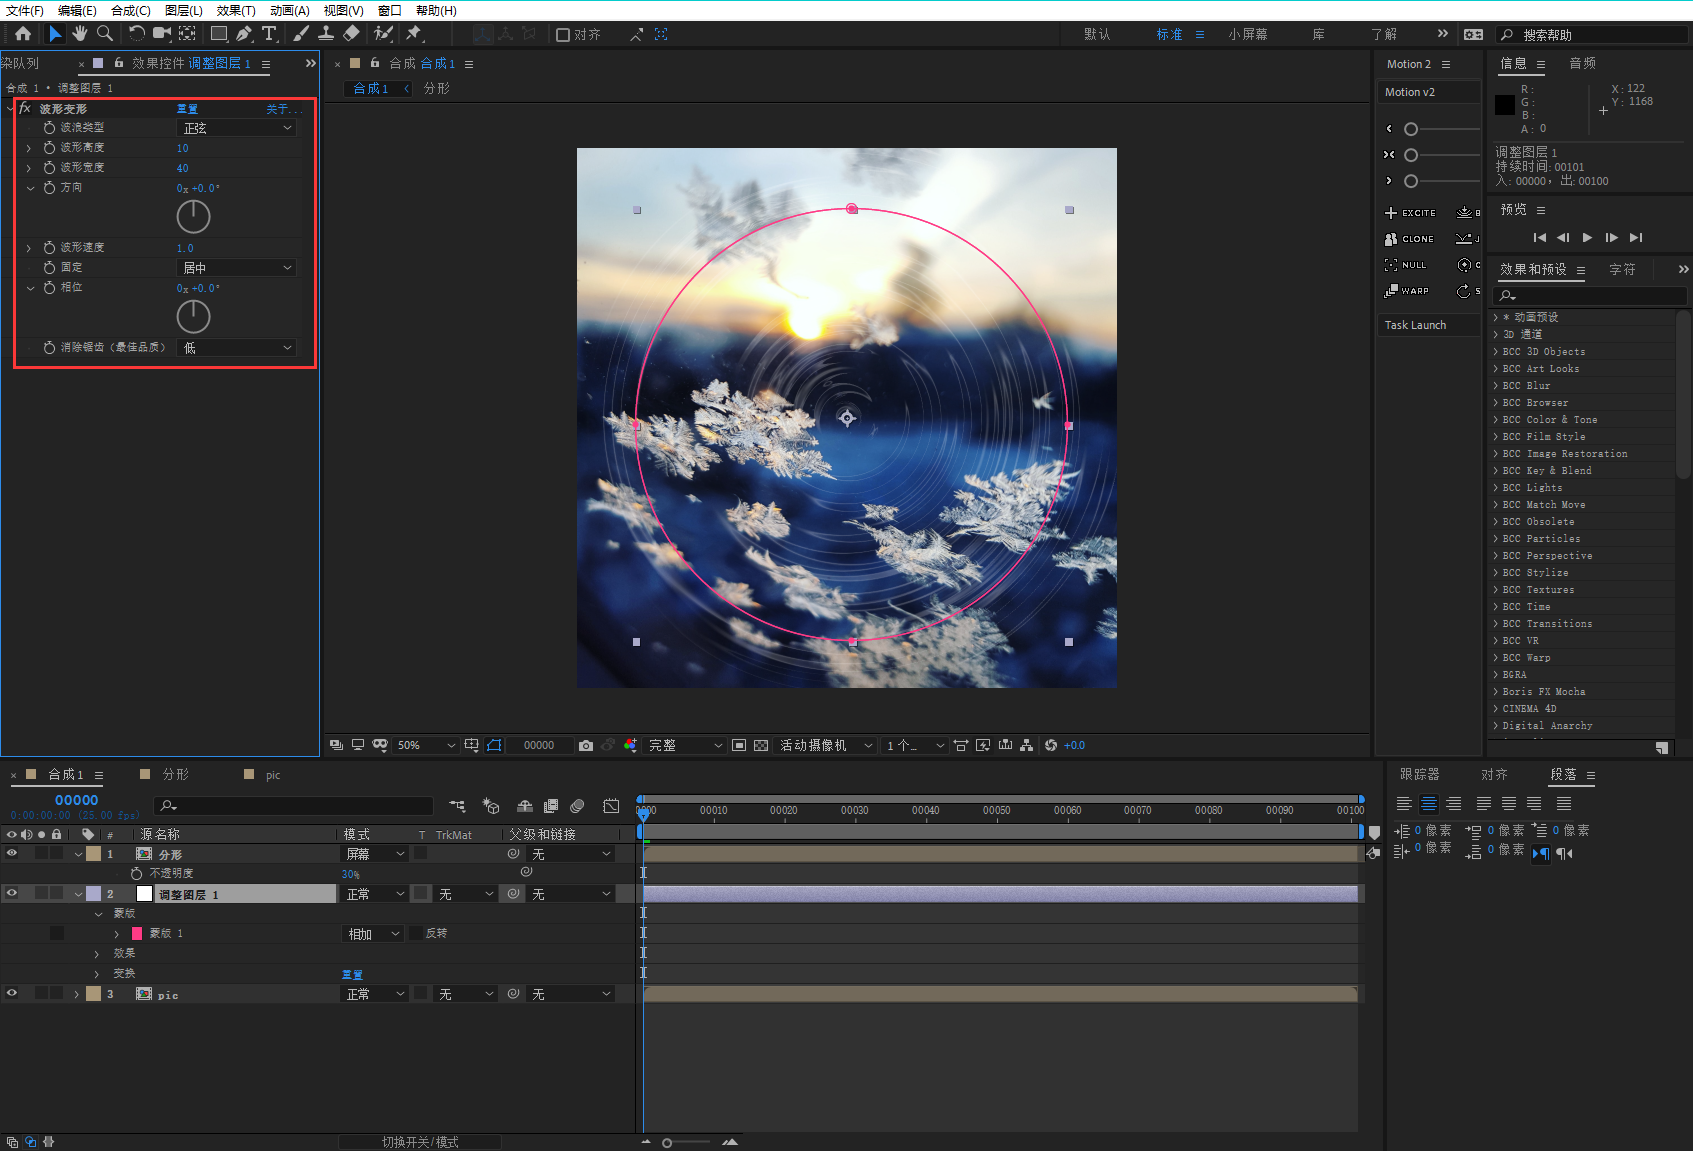Hide the pic layer
Screen dimensions: 1693x1151
pos(12,994)
